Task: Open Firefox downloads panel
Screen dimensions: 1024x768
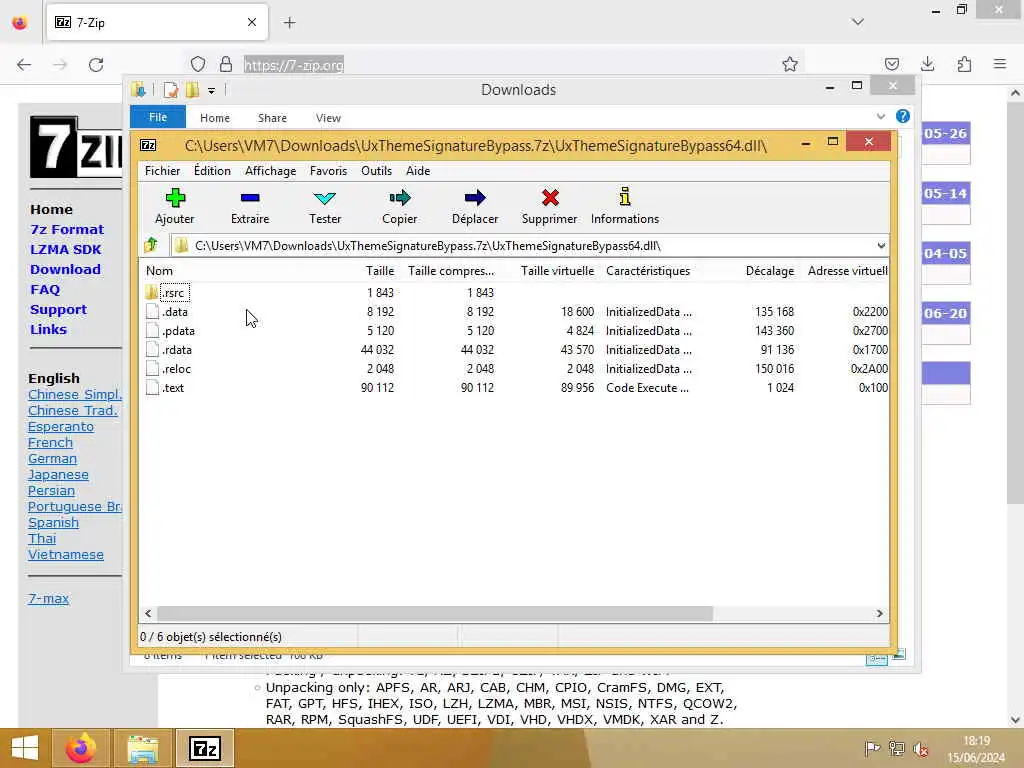Action: (x=927, y=64)
